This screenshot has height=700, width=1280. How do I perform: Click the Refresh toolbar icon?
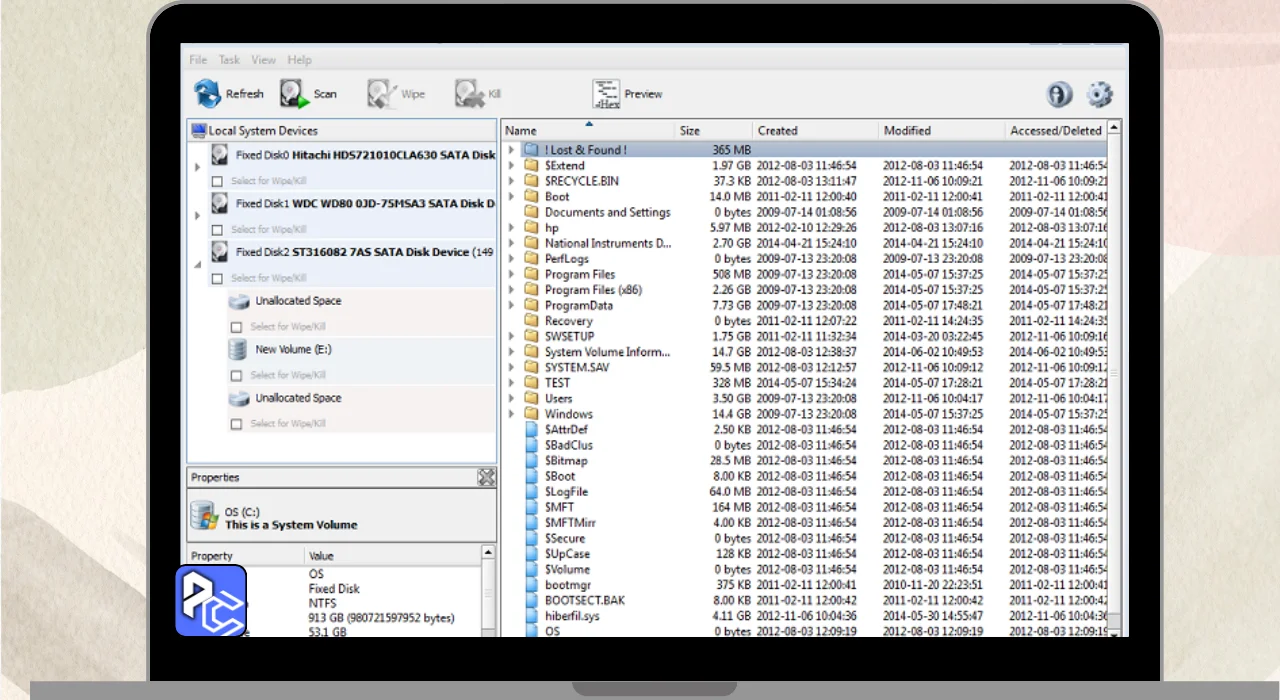[208, 94]
